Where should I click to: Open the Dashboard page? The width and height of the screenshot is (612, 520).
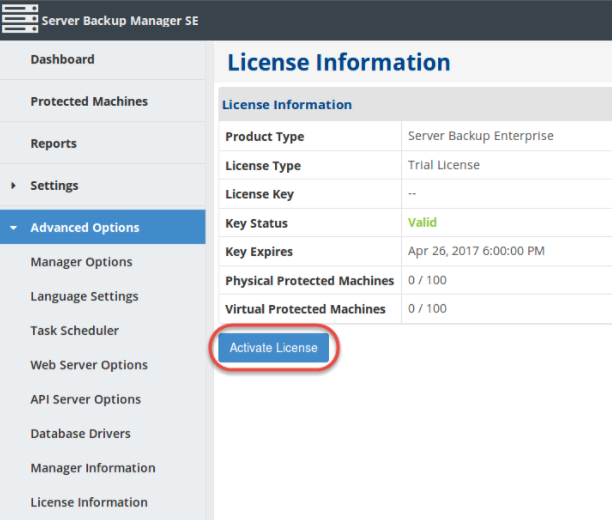pos(62,59)
